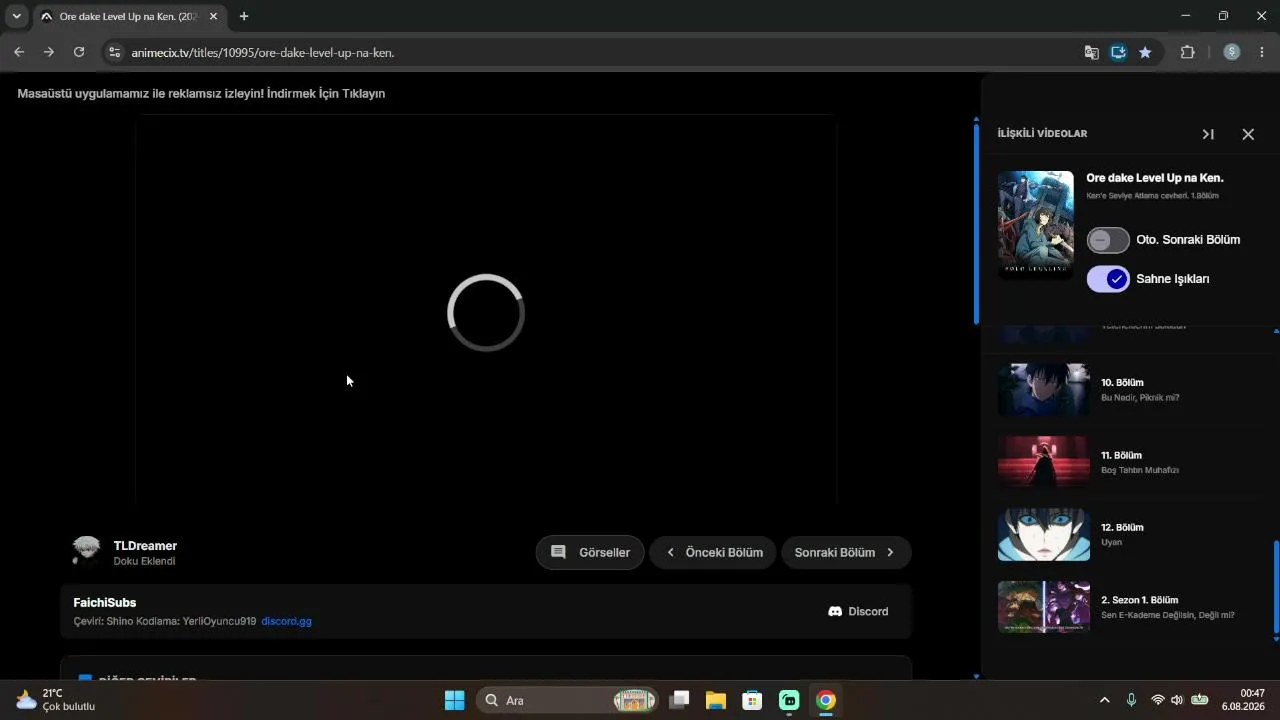The height and width of the screenshot is (720, 1280).
Task: Open the green app icon beside Microsoft Store
Action: tap(789, 700)
